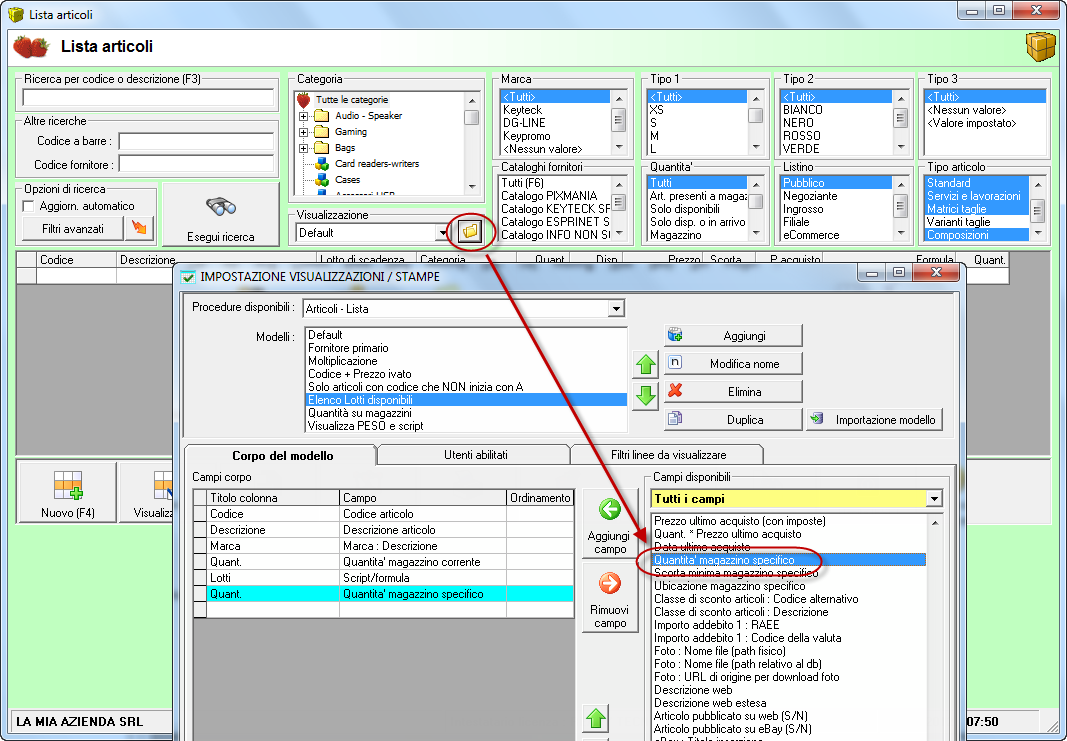This screenshot has height=741, width=1067.
Task: Open the Visualizzazione Default dropdown
Action: (443, 233)
